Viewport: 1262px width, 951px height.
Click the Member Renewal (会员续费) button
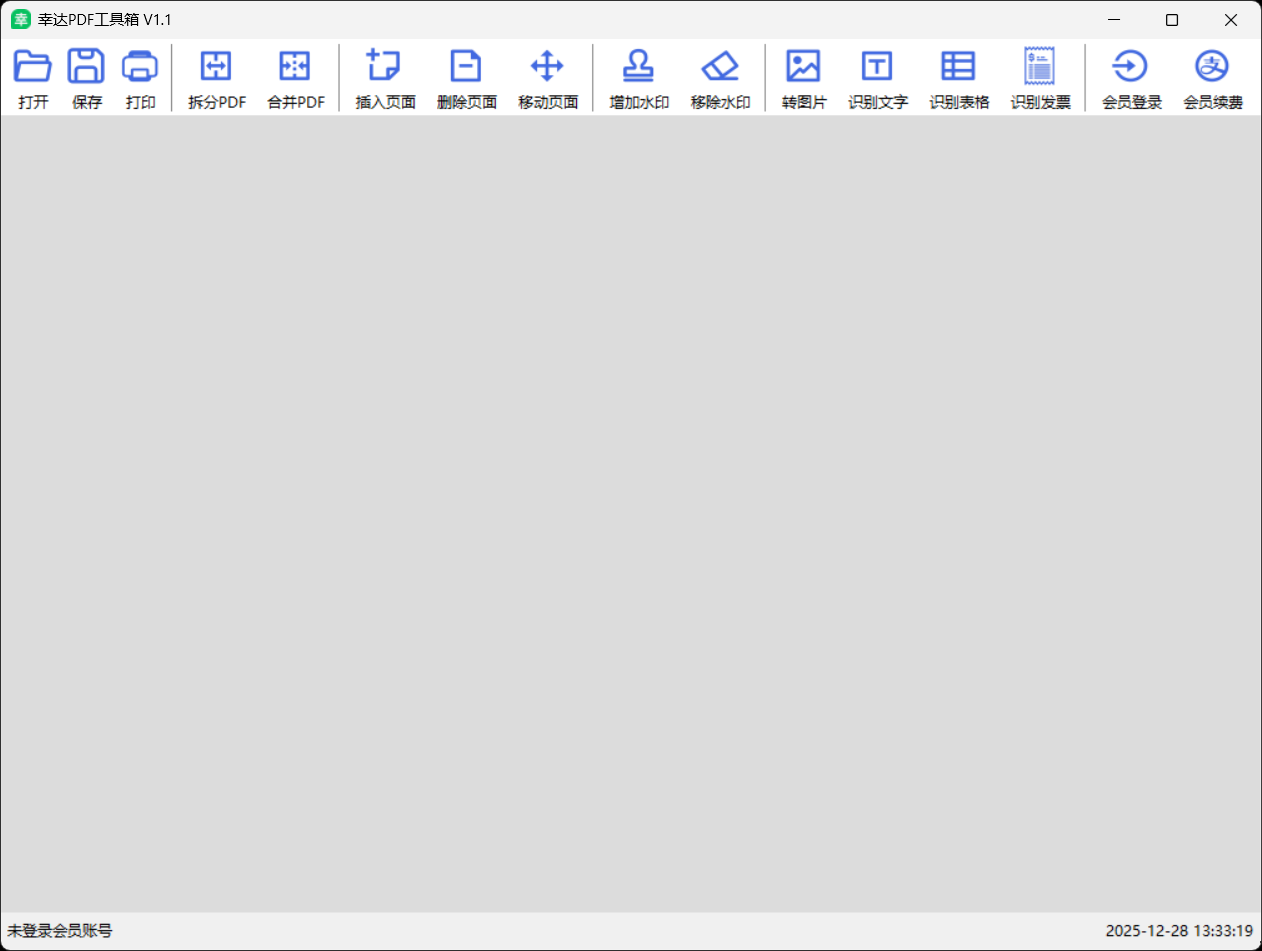pyautogui.click(x=1212, y=67)
